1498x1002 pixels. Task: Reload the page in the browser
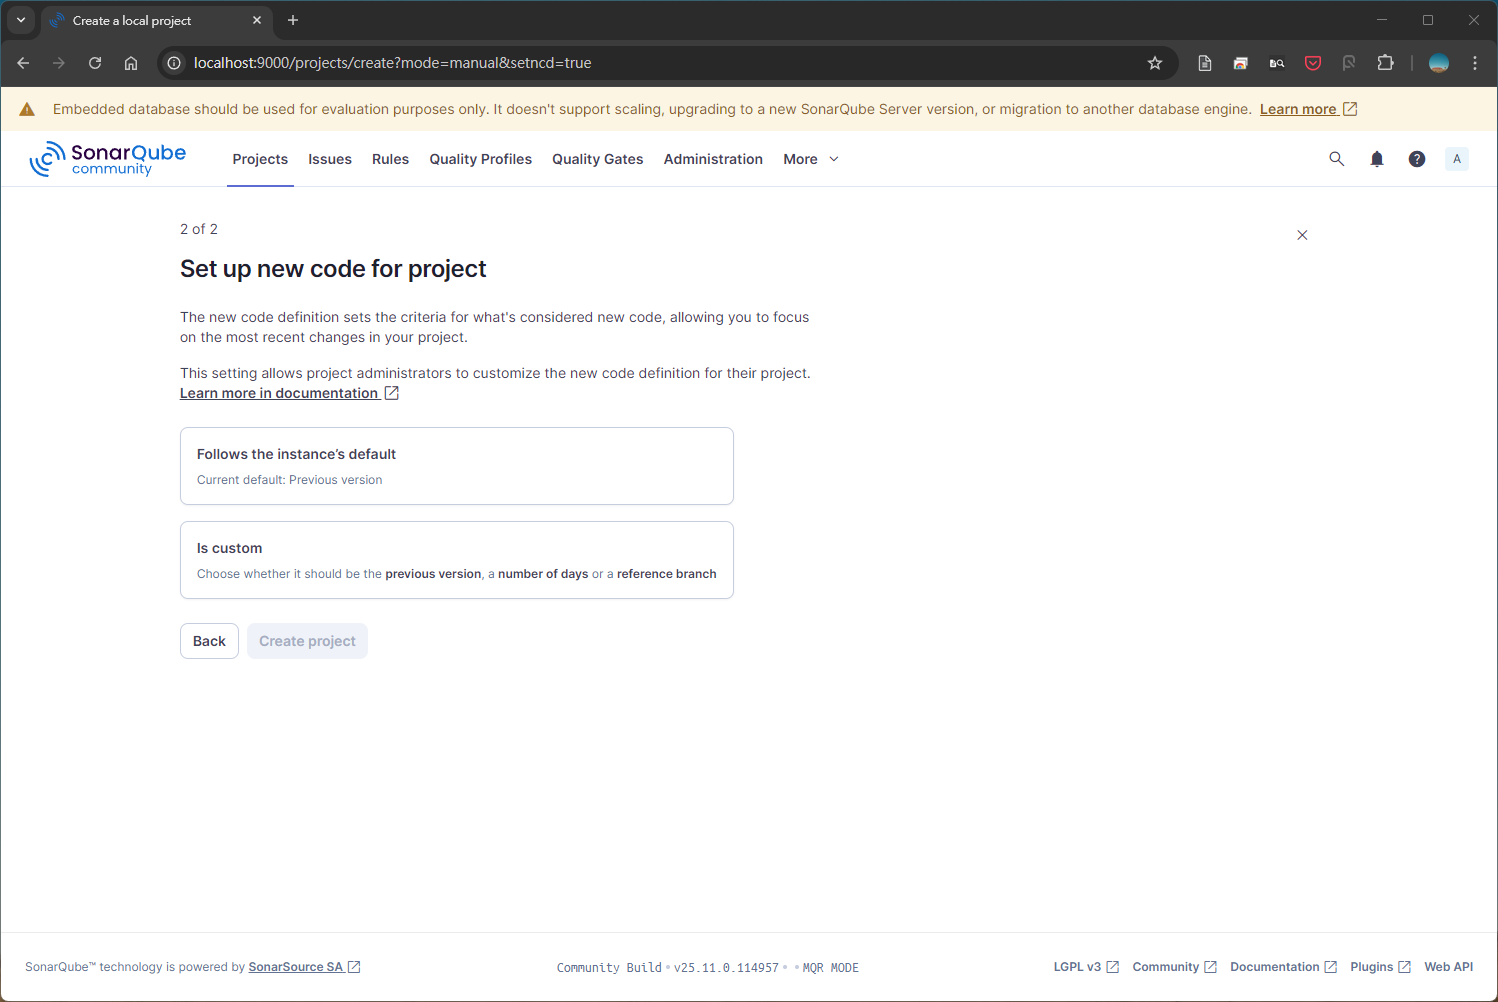(x=95, y=63)
